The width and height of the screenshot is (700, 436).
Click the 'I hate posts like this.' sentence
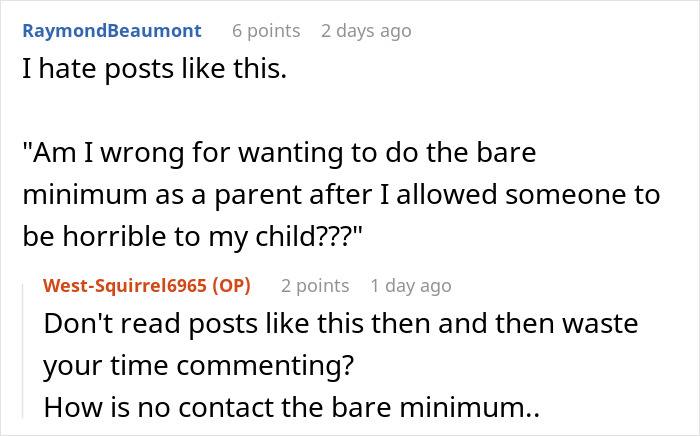click(154, 69)
